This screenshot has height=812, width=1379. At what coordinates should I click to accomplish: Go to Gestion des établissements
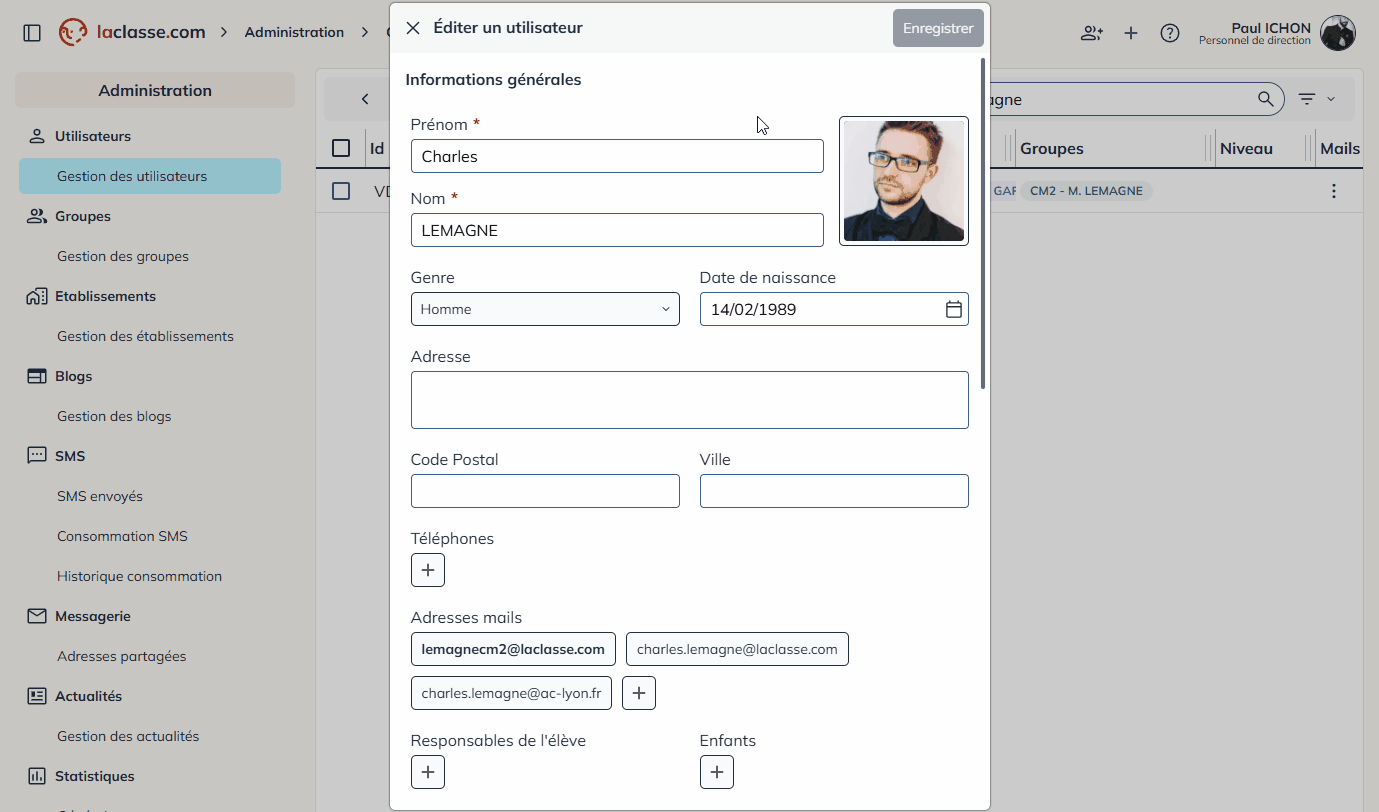(145, 336)
